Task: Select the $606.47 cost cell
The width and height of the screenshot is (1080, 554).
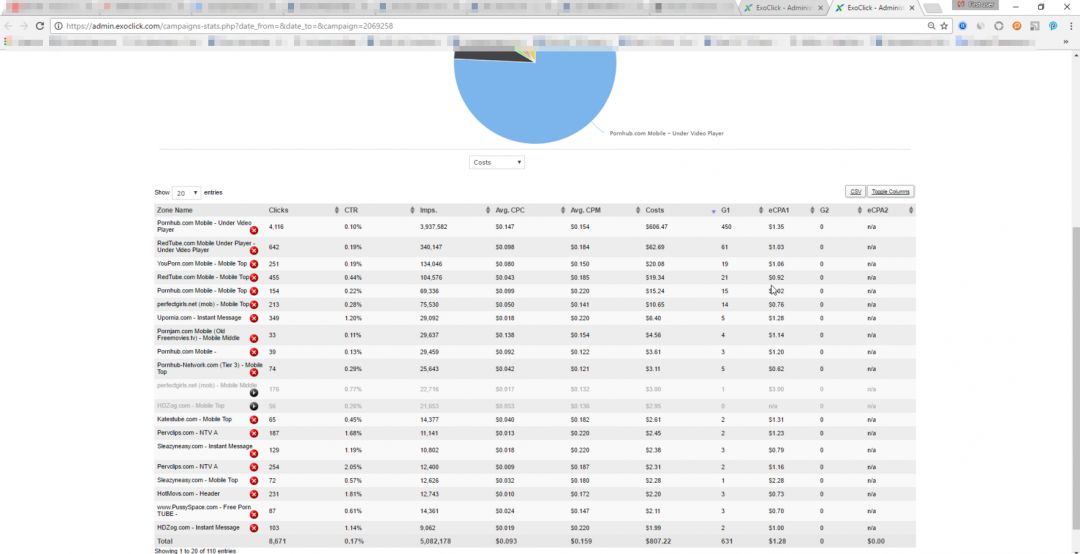Action: click(x=656, y=227)
